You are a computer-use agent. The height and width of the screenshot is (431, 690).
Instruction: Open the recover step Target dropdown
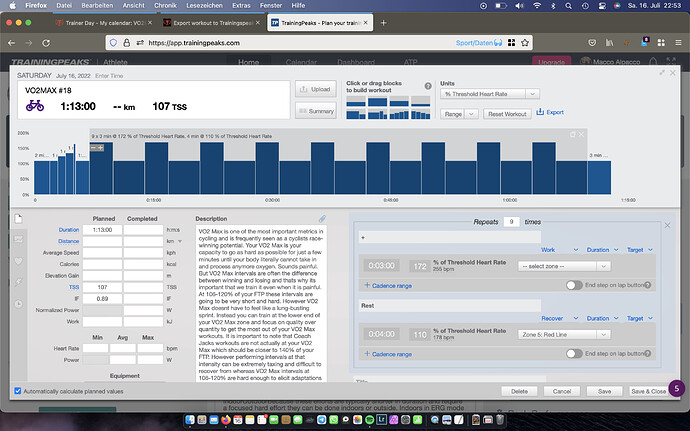point(639,318)
